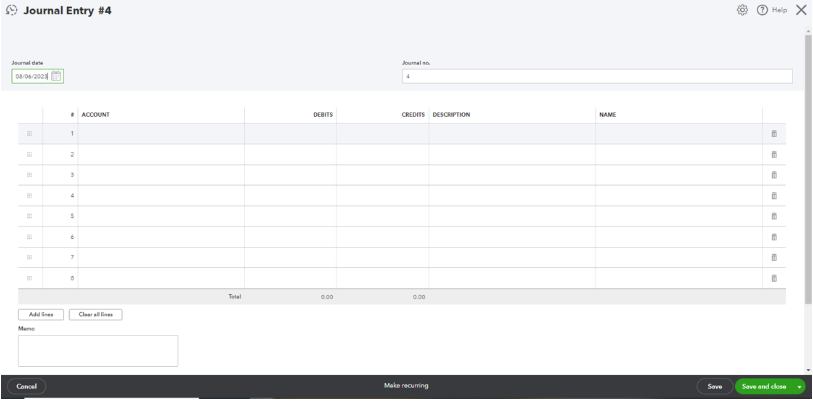The width and height of the screenshot is (813, 402).
Task: Click the Cancel button
Action: (x=26, y=386)
